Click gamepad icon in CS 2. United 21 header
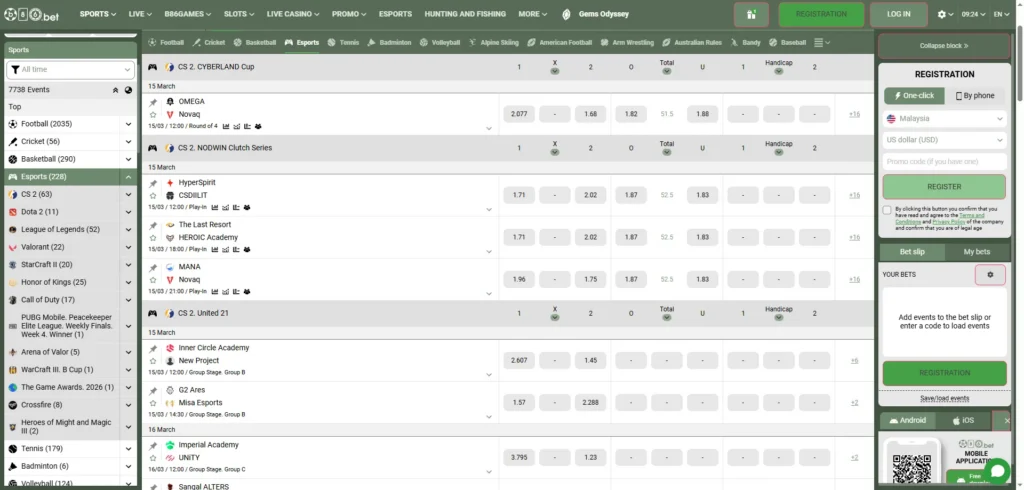The height and width of the screenshot is (490, 1024). coord(152,313)
